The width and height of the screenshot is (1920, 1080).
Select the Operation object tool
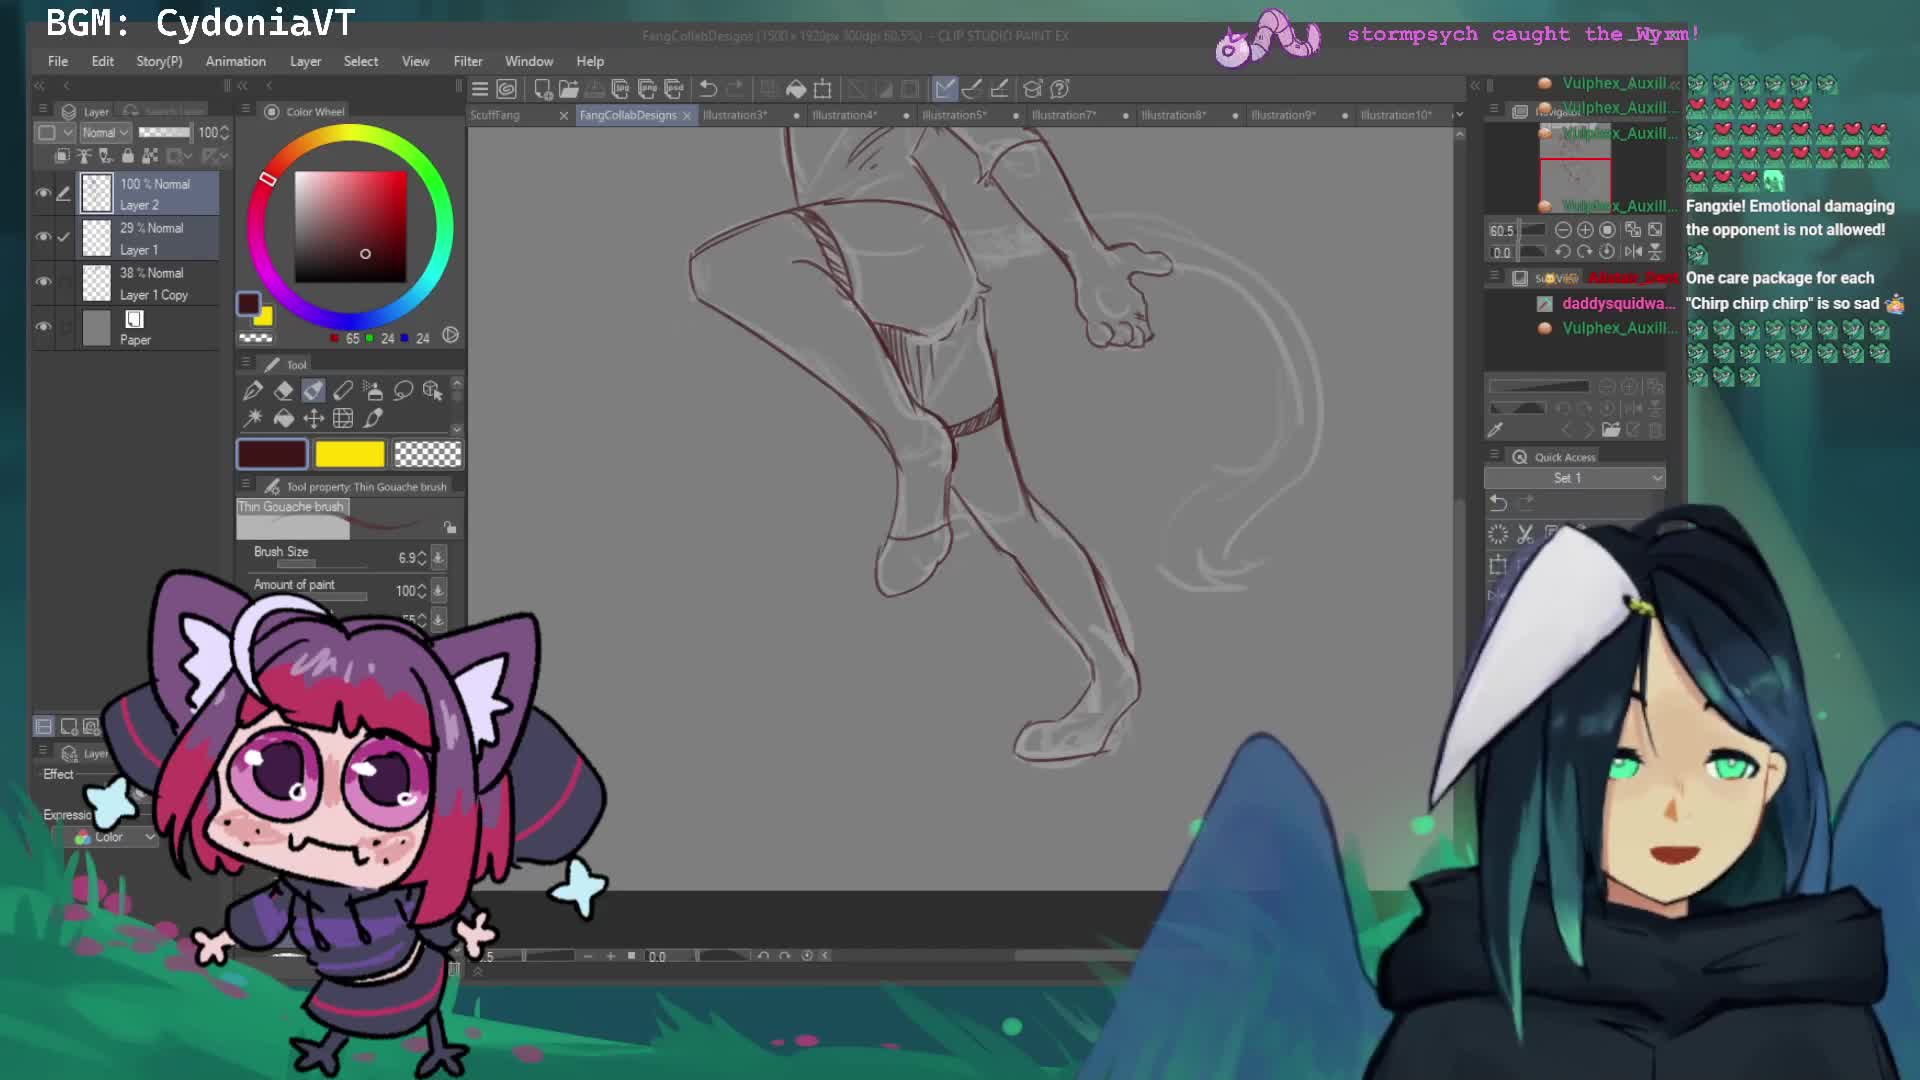[x=433, y=390]
